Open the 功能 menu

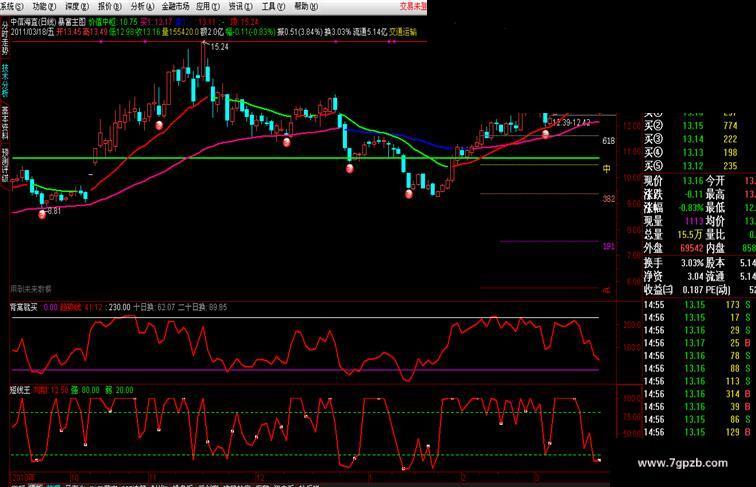[x=43, y=6]
